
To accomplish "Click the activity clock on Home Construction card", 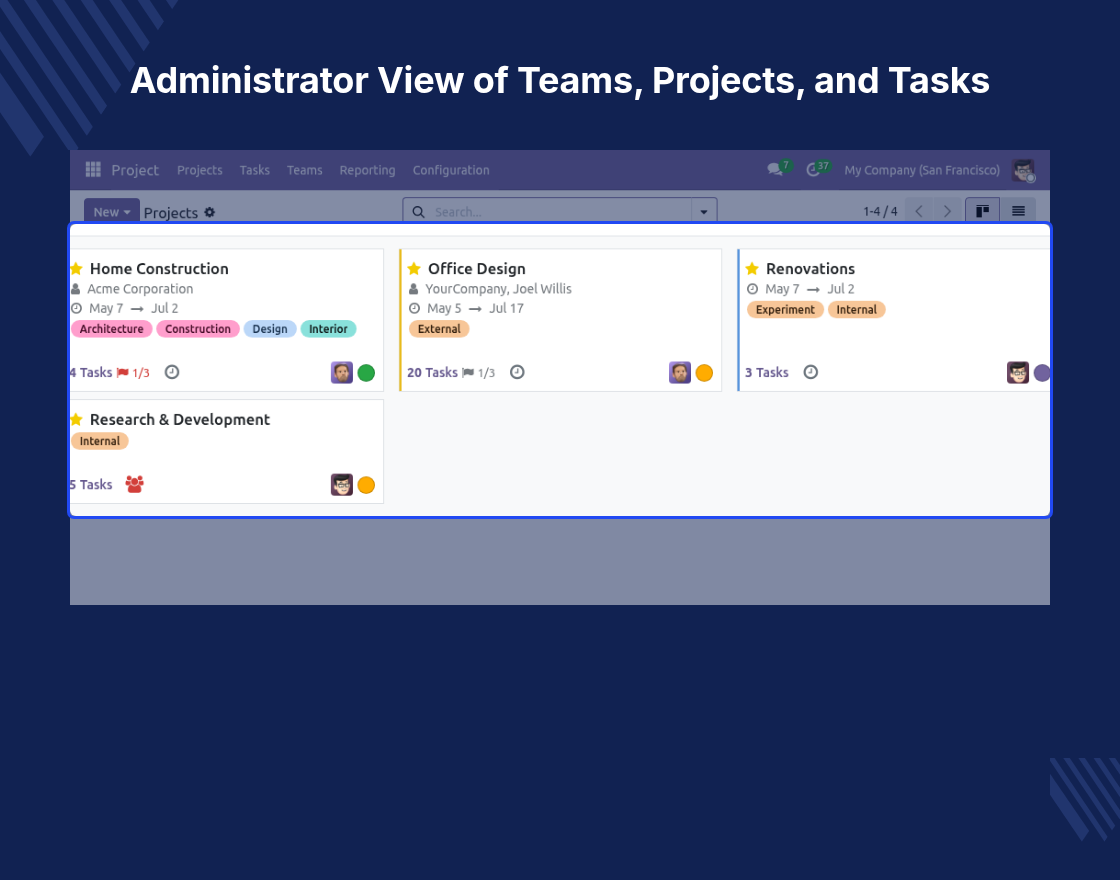I will pos(171,372).
